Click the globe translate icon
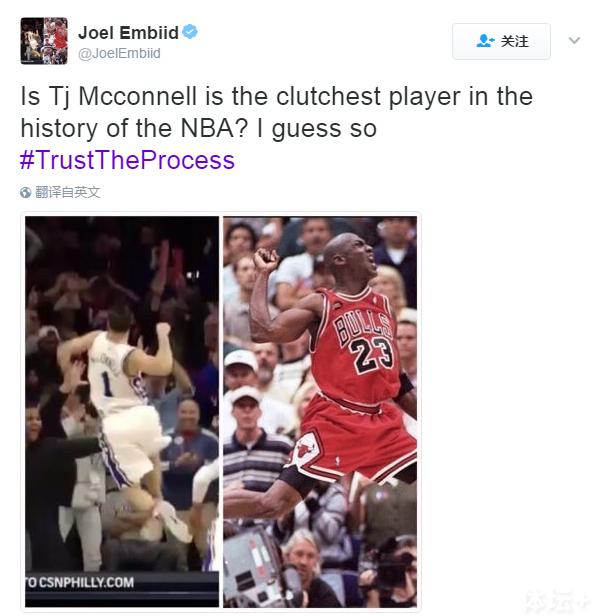The image size is (592, 616). pyautogui.click(x=26, y=192)
